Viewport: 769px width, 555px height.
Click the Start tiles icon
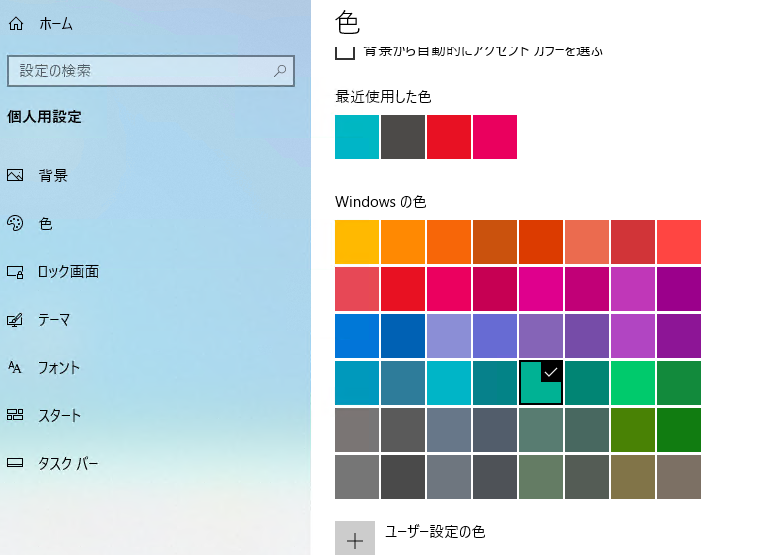point(15,415)
